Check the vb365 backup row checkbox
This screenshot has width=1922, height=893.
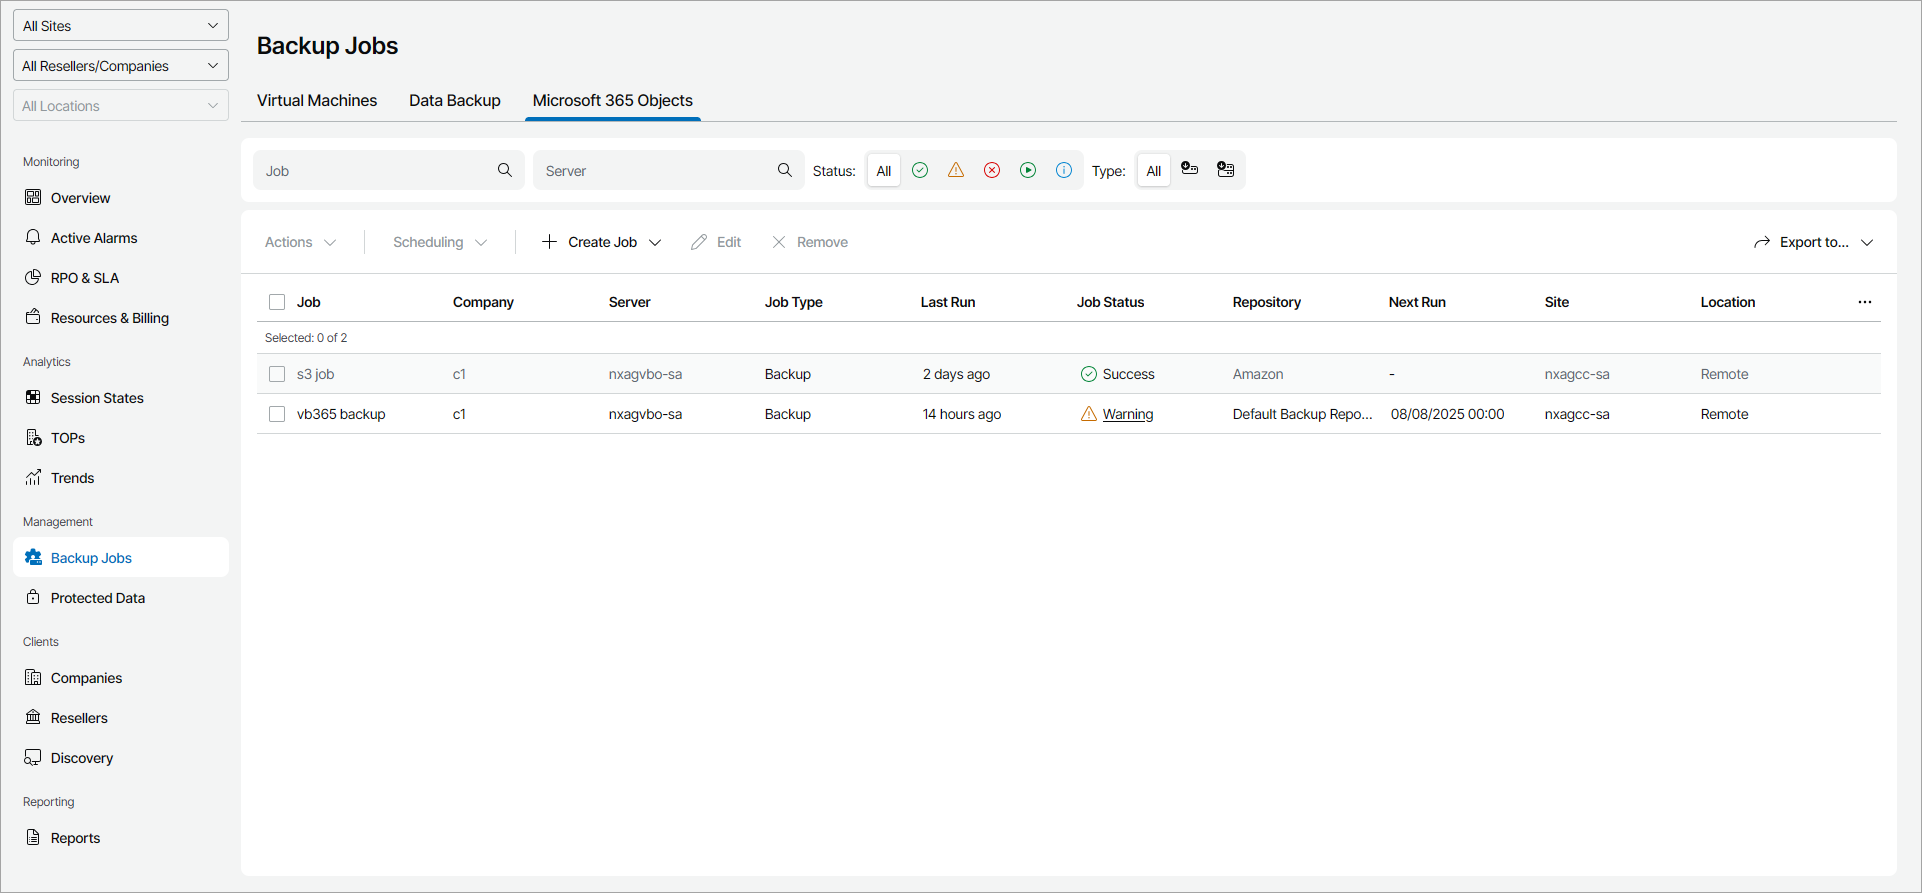(277, 414)
